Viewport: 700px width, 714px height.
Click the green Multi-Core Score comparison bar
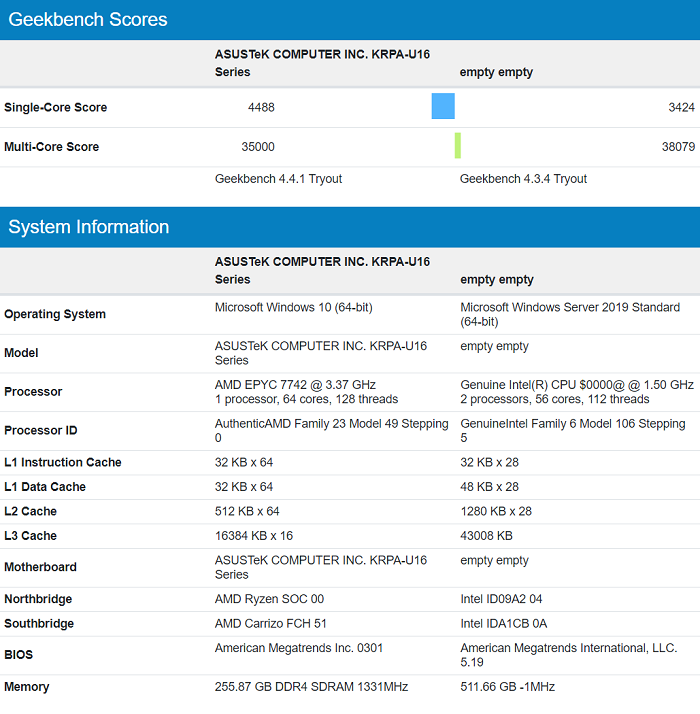457,146
